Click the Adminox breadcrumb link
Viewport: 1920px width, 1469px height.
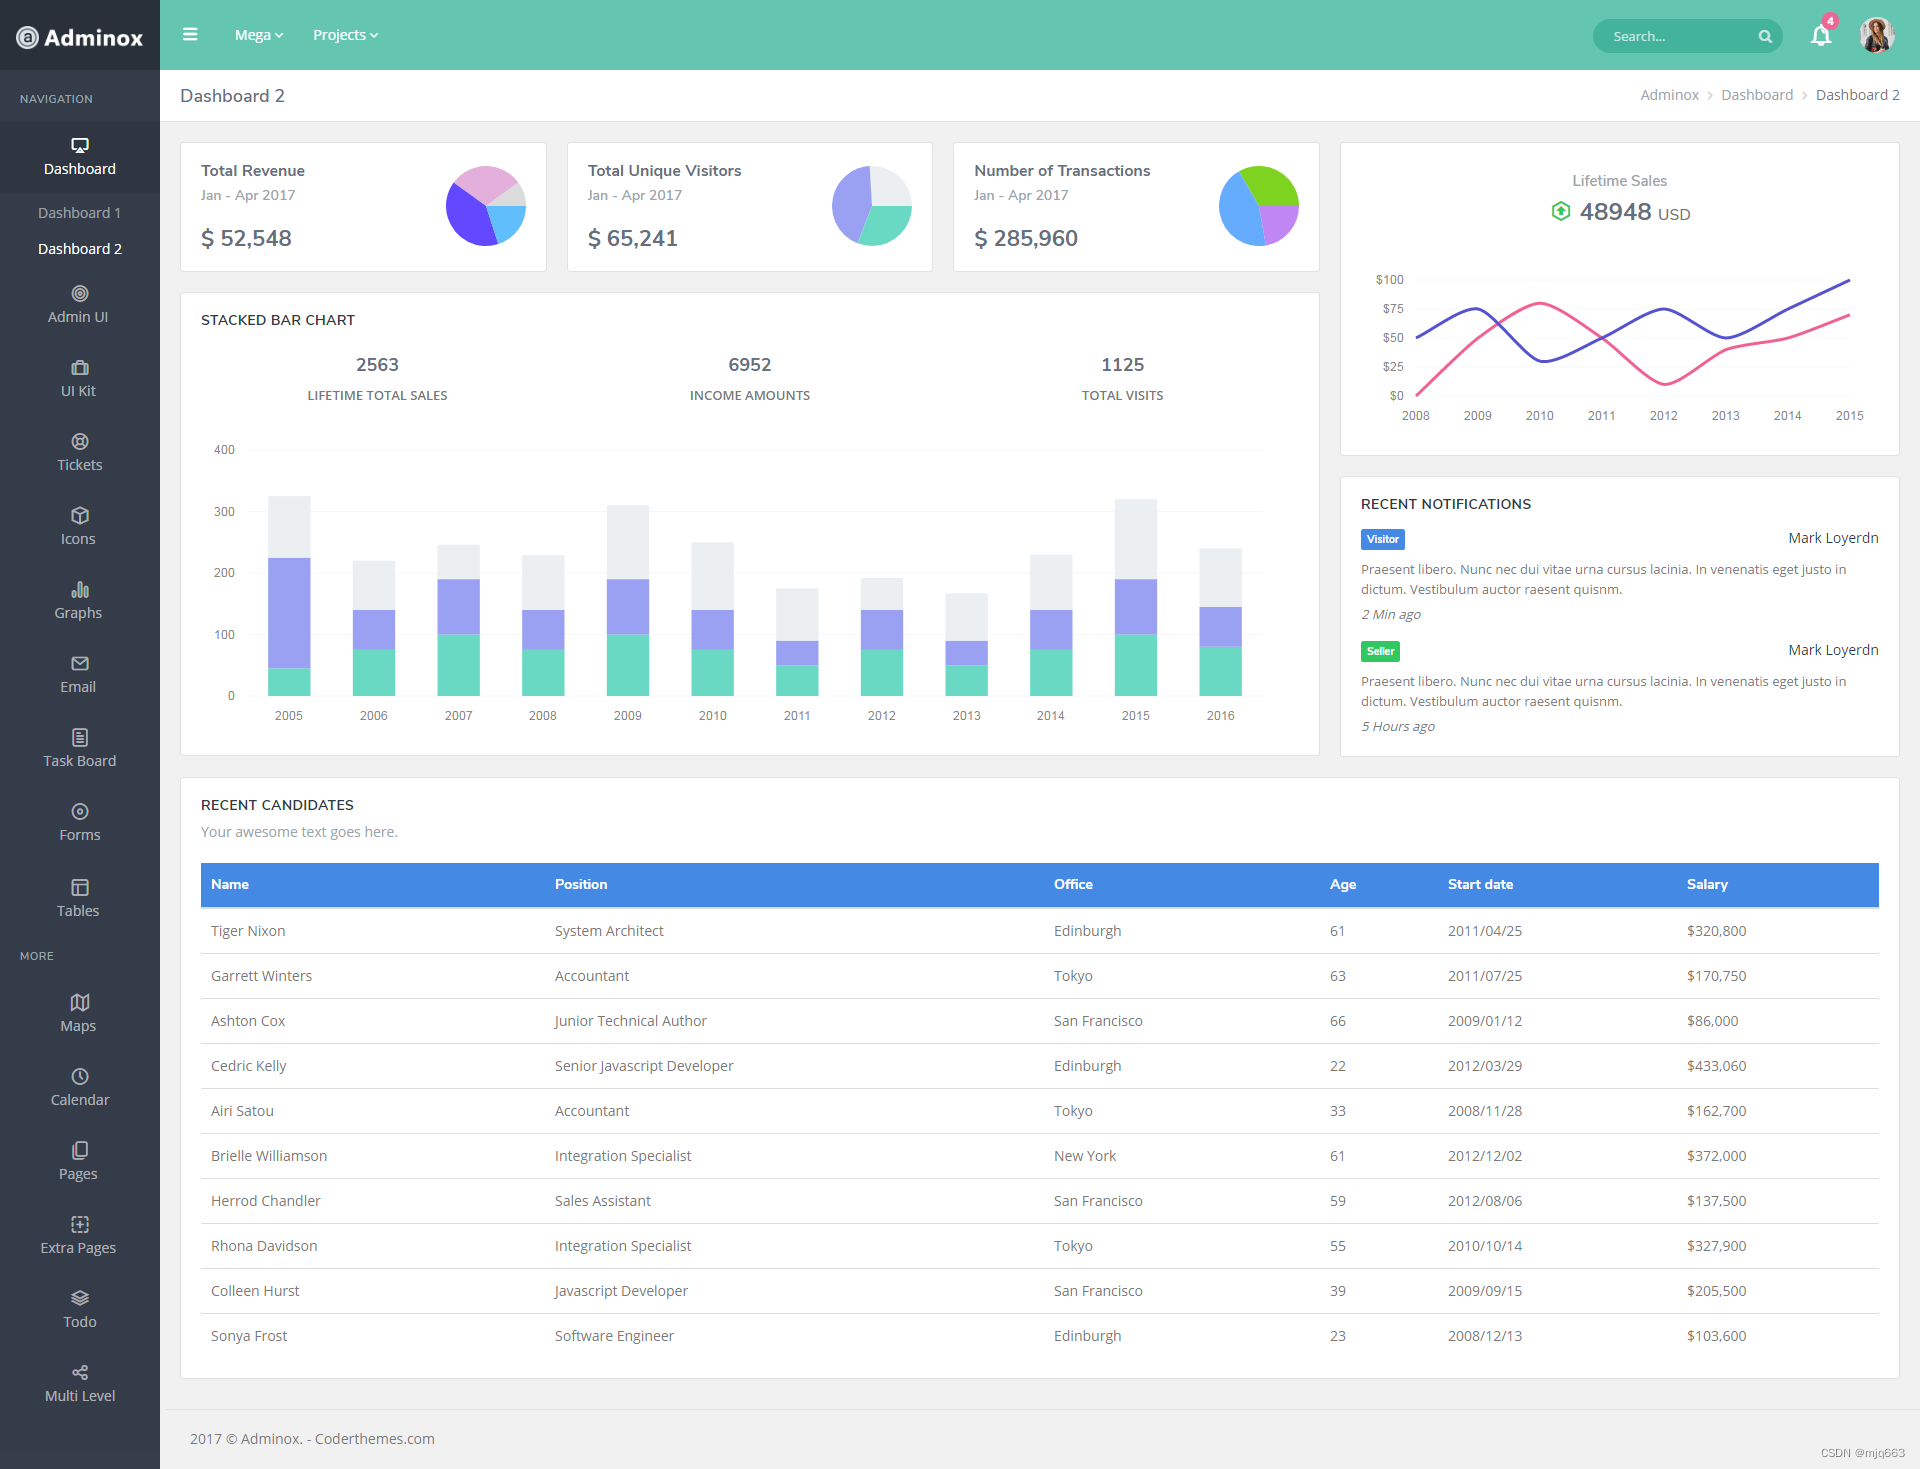click(1669, 95)
